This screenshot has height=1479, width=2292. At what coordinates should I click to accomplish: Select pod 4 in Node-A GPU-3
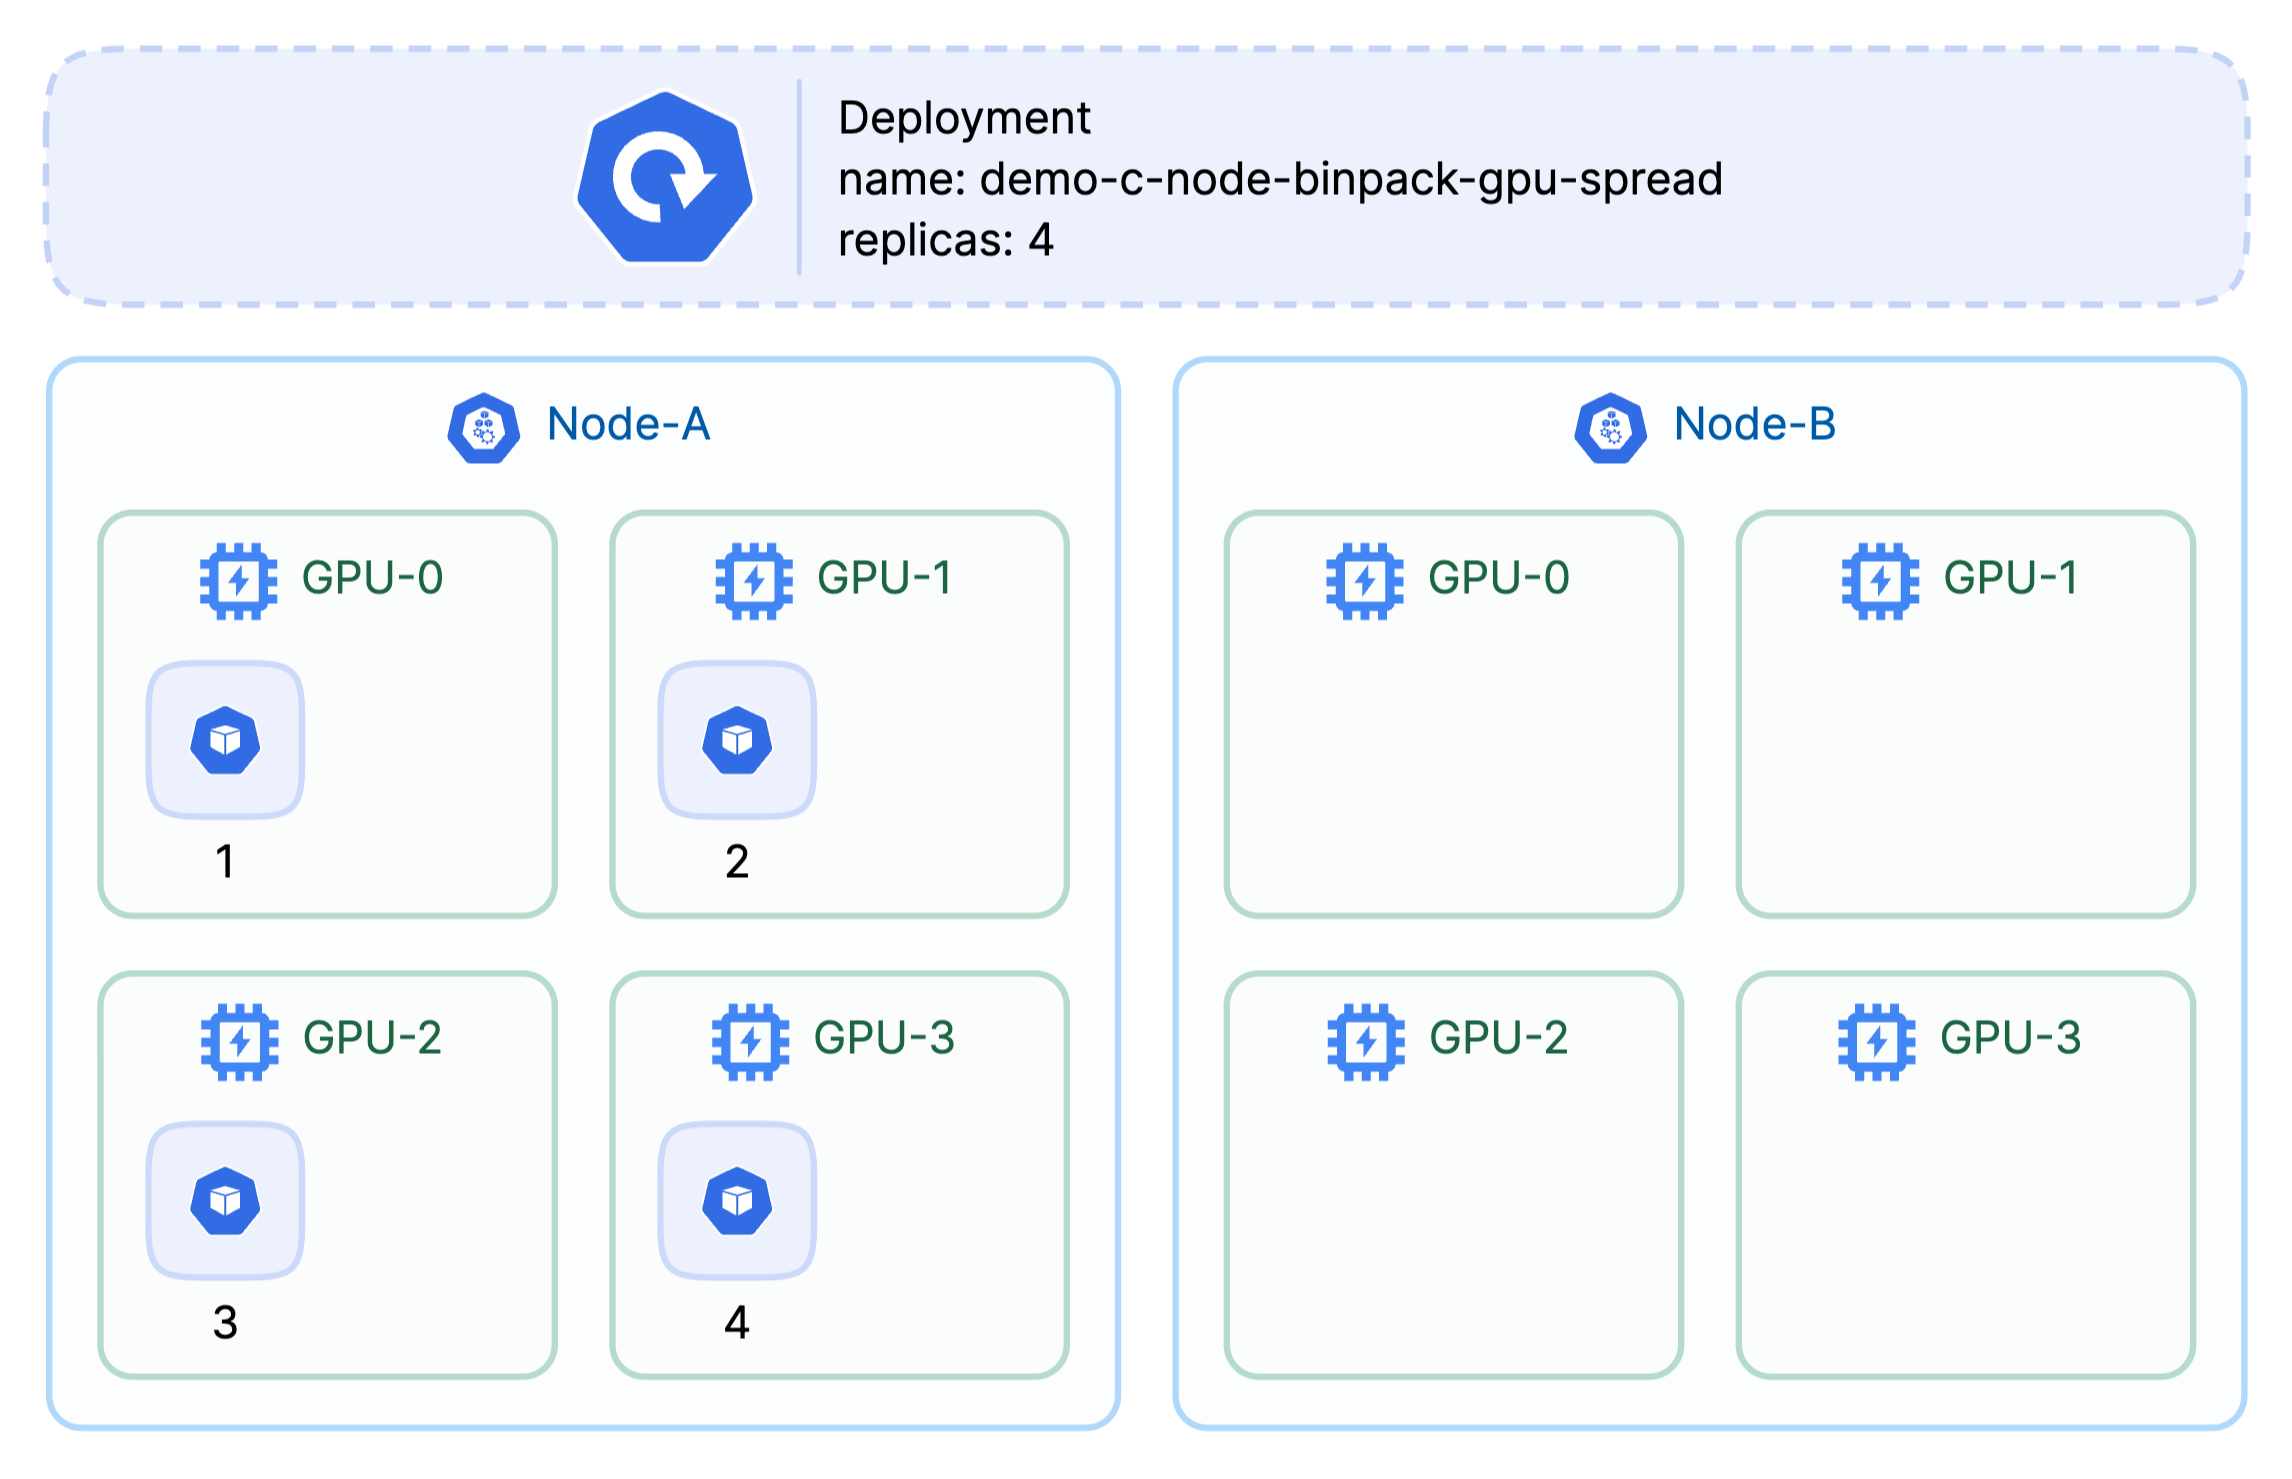[737, 1200]
